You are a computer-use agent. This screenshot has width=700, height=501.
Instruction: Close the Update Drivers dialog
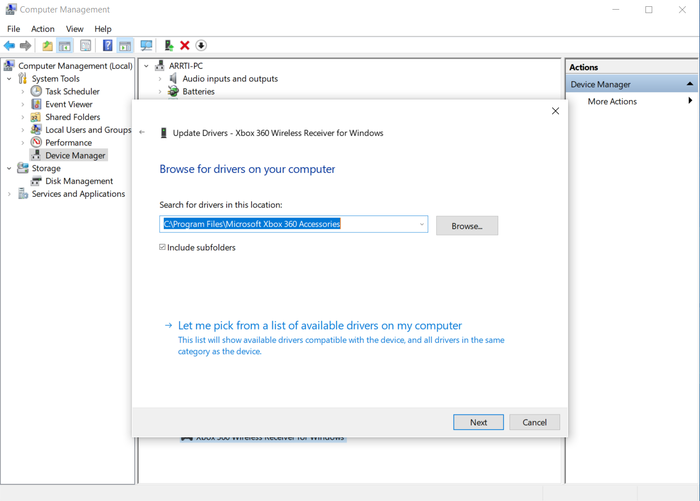[555, 111]
